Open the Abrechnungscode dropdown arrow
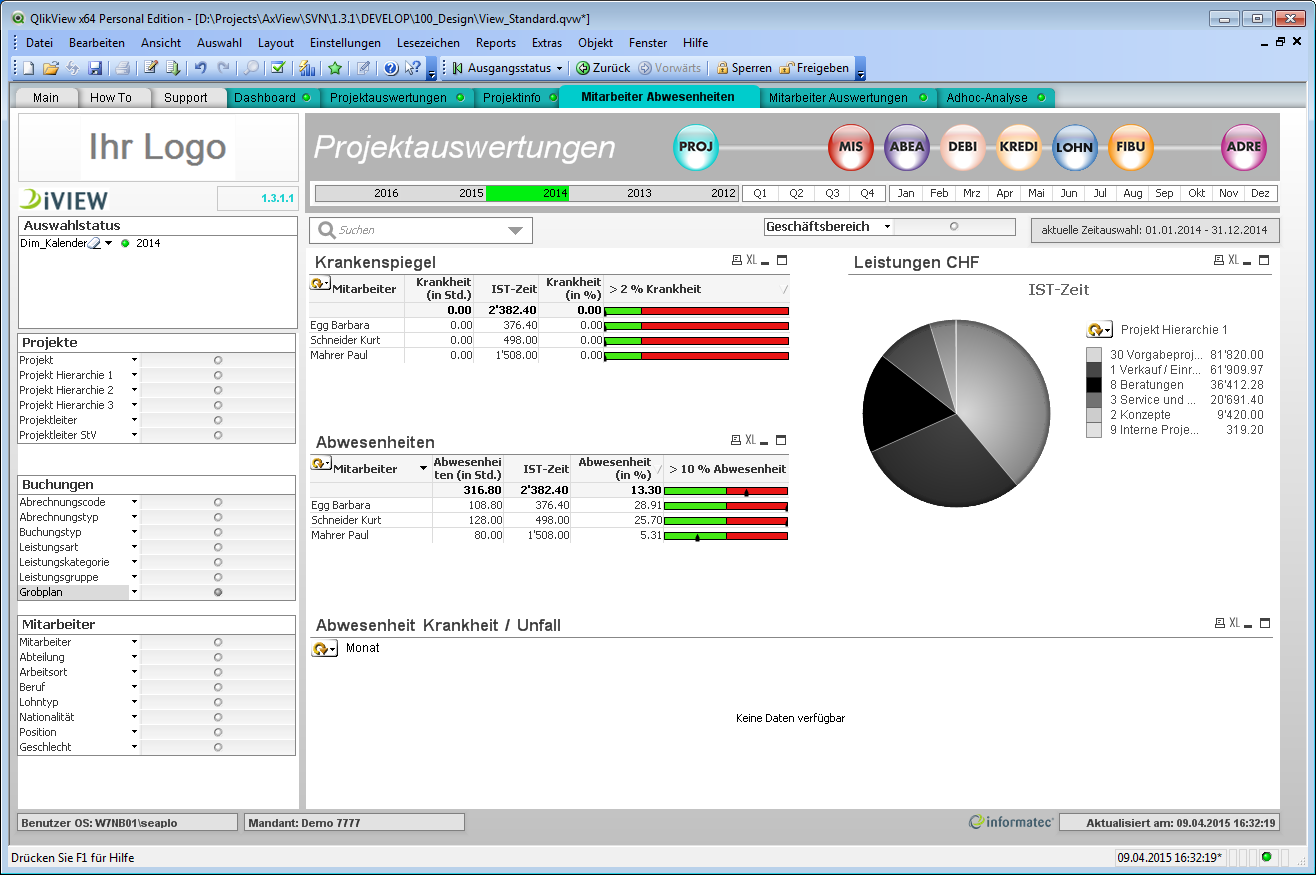 [134, 502]
